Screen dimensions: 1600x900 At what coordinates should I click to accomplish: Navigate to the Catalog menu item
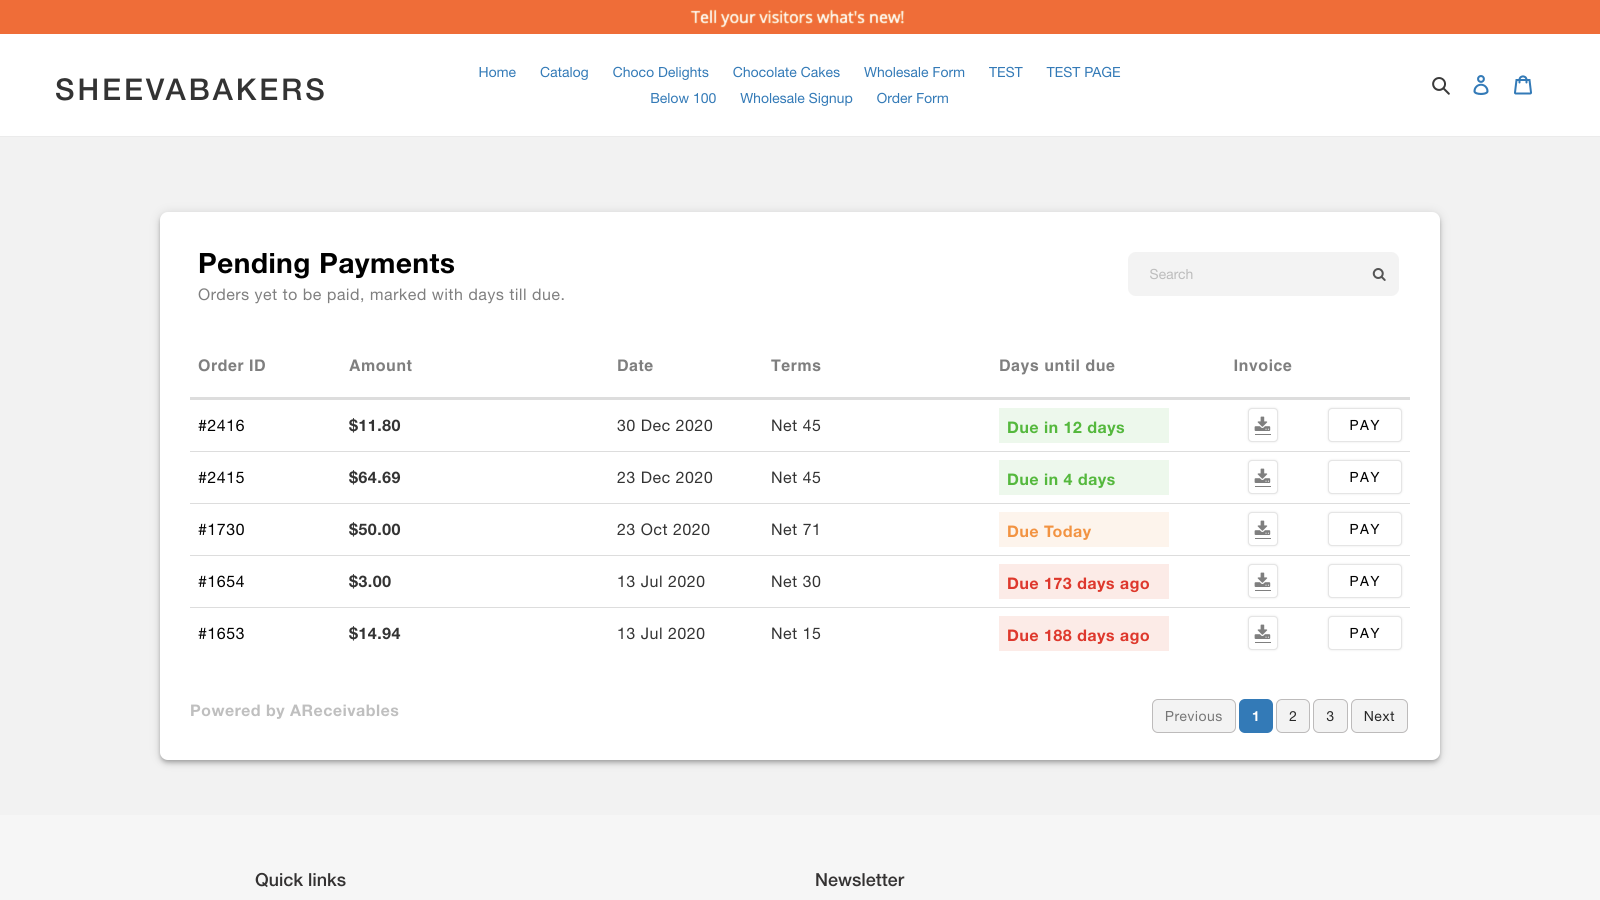click(x=564, y=72)
